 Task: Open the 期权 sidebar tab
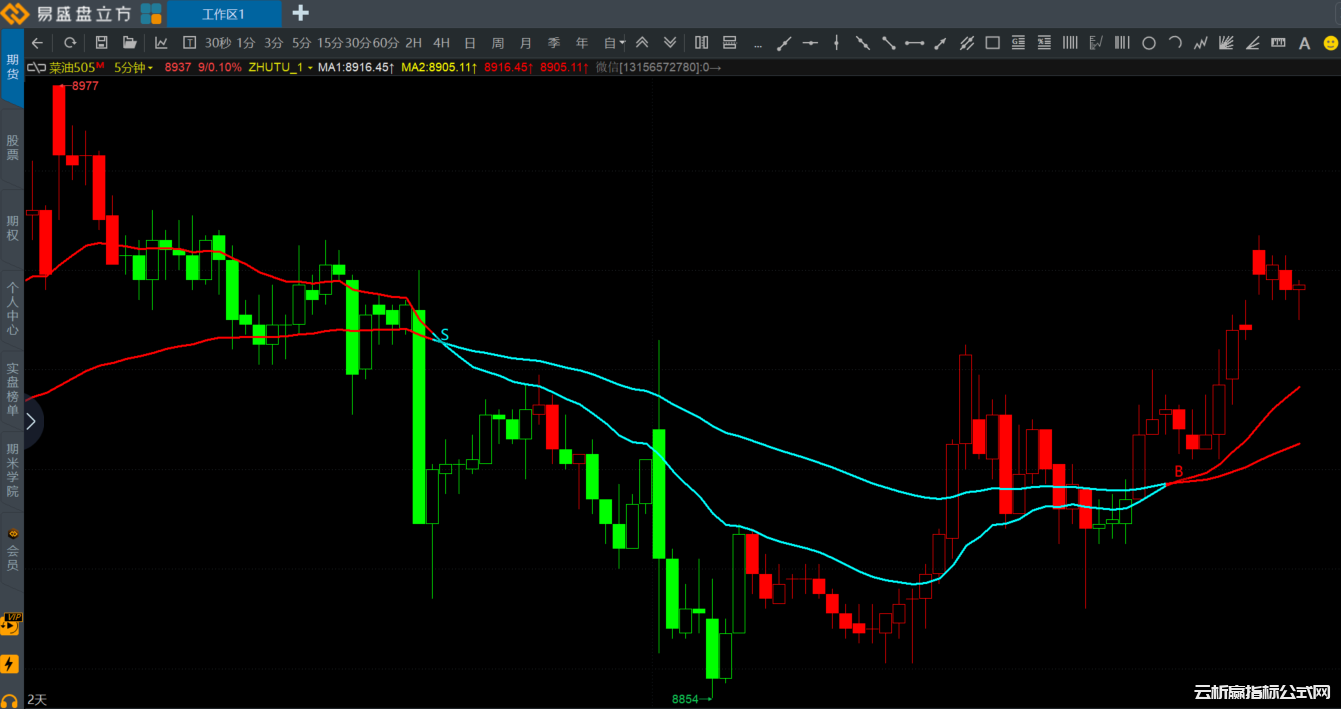(x=12, y=228)
